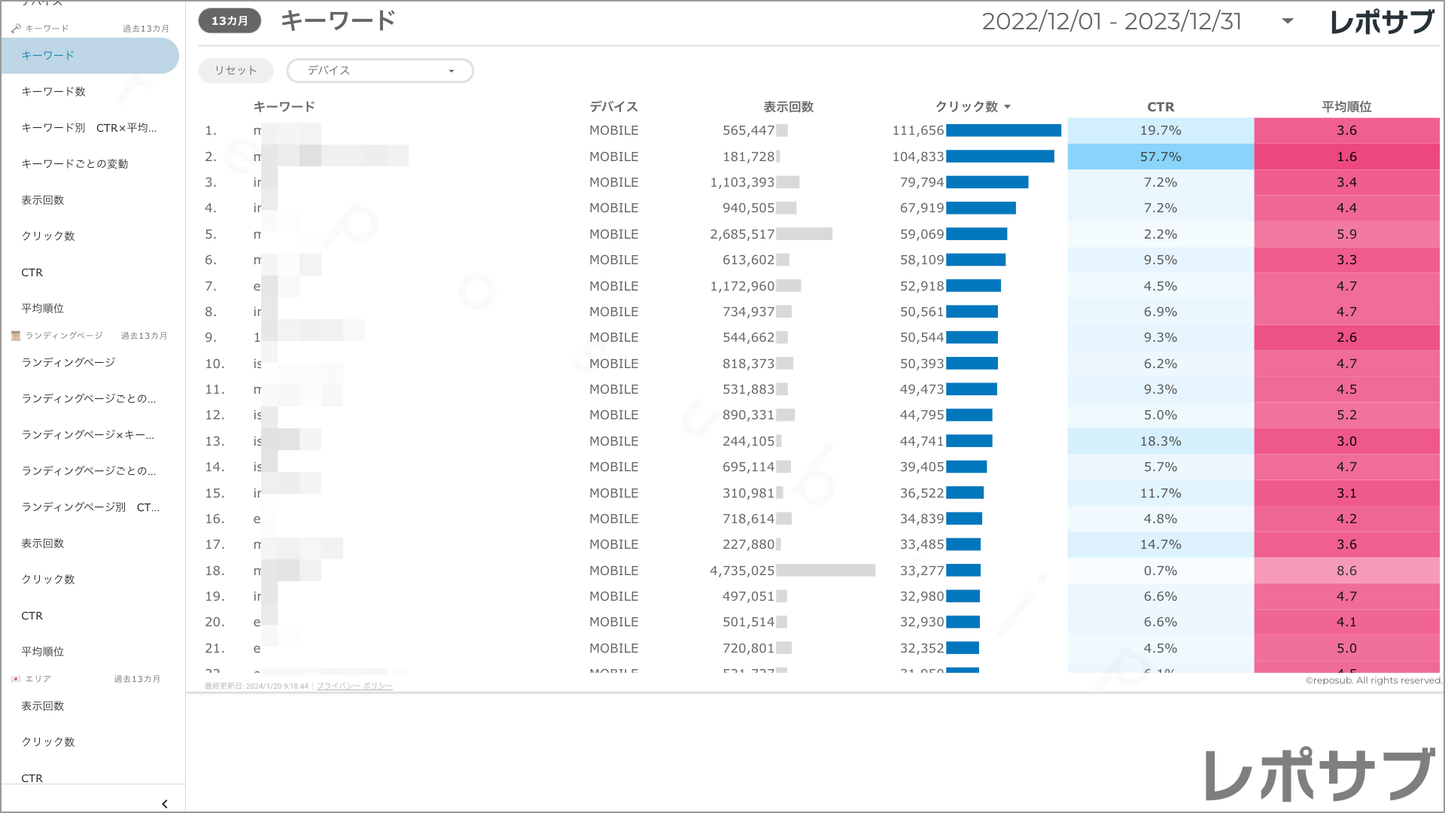1445x813 pixels.
Task: Click the 表示回数 column header in the table
Action: coord(788,107)
